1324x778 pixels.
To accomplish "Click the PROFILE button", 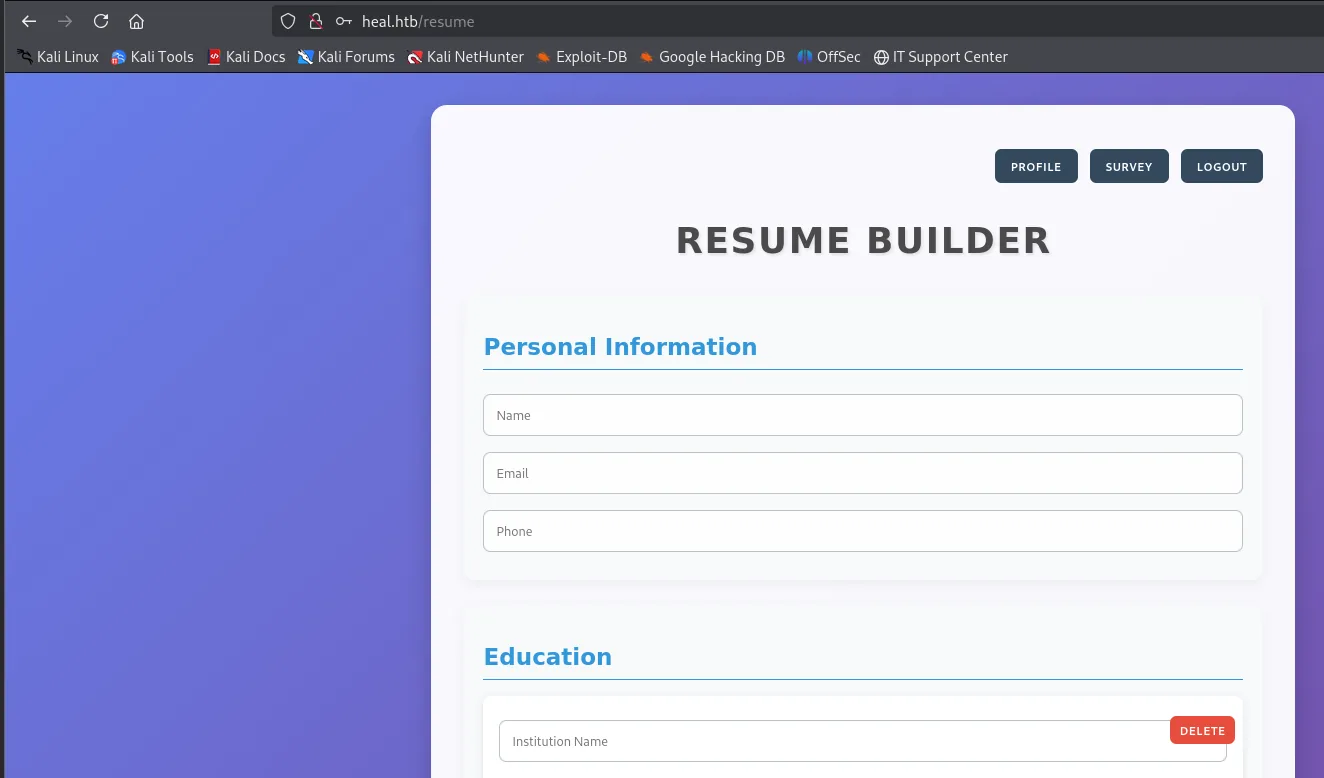I will coord(1036,167).
